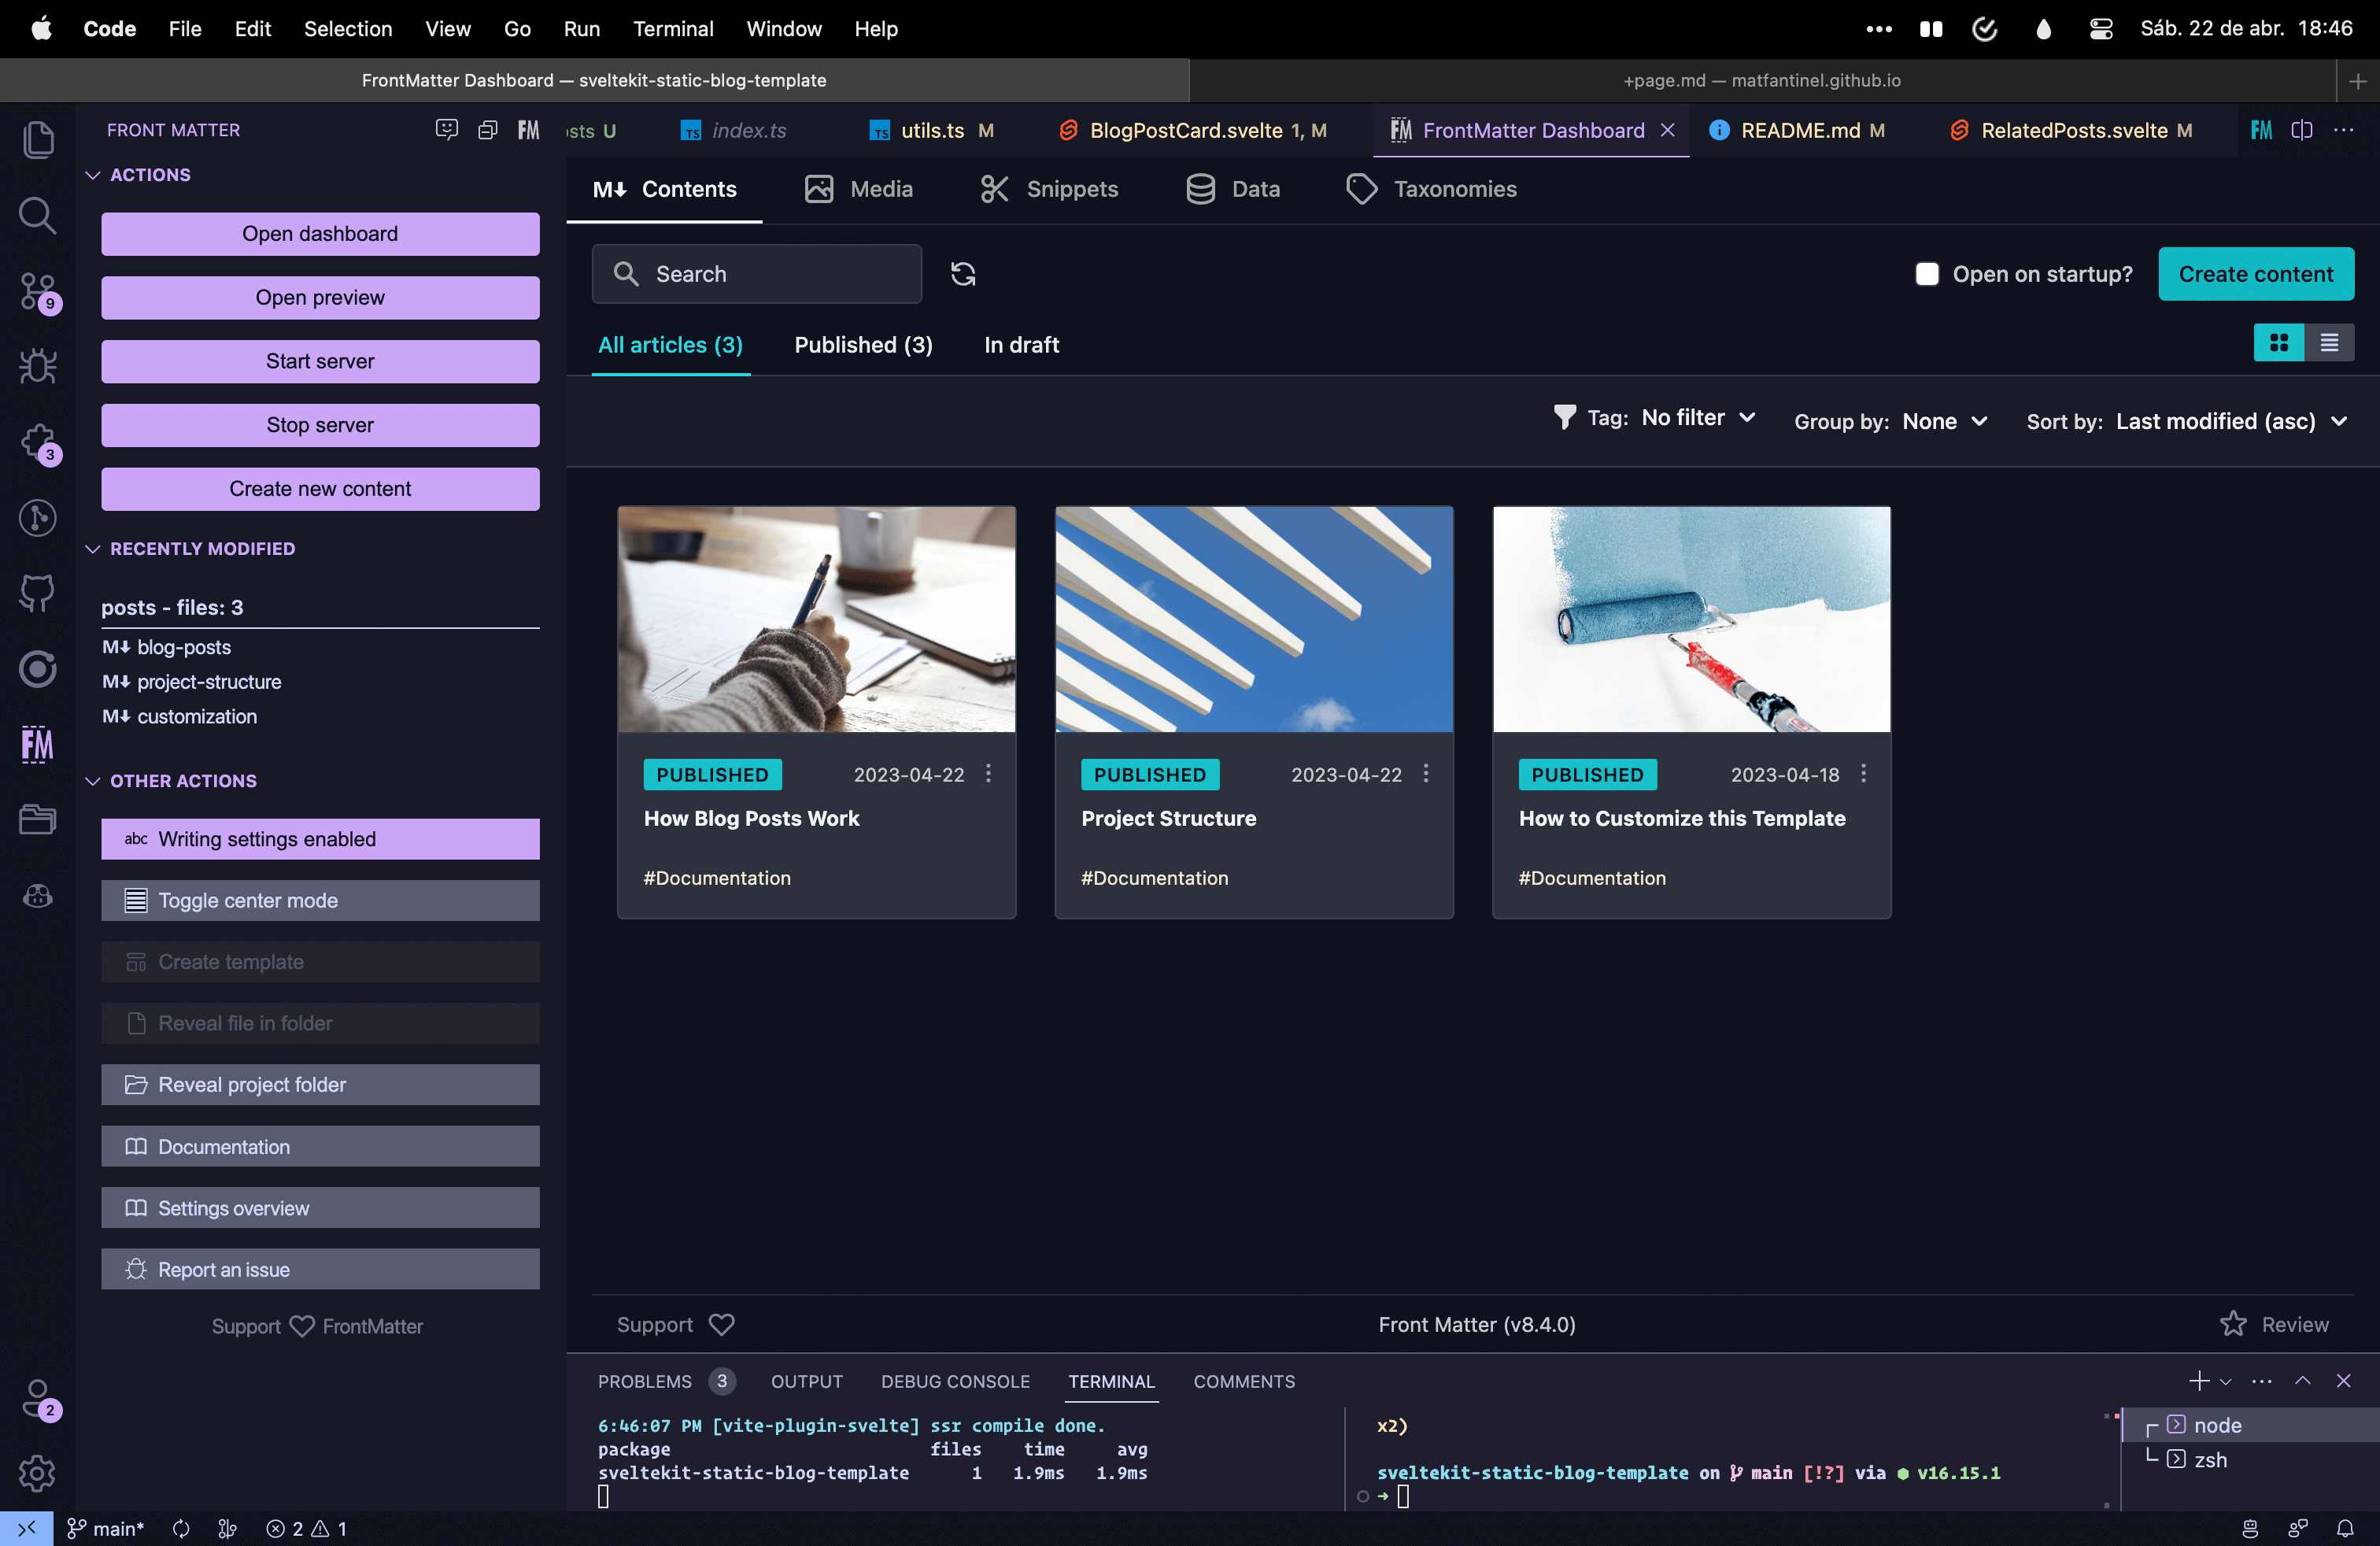
Task: Open the Terminal menu in the menu bar
Action: pos(673,29)
